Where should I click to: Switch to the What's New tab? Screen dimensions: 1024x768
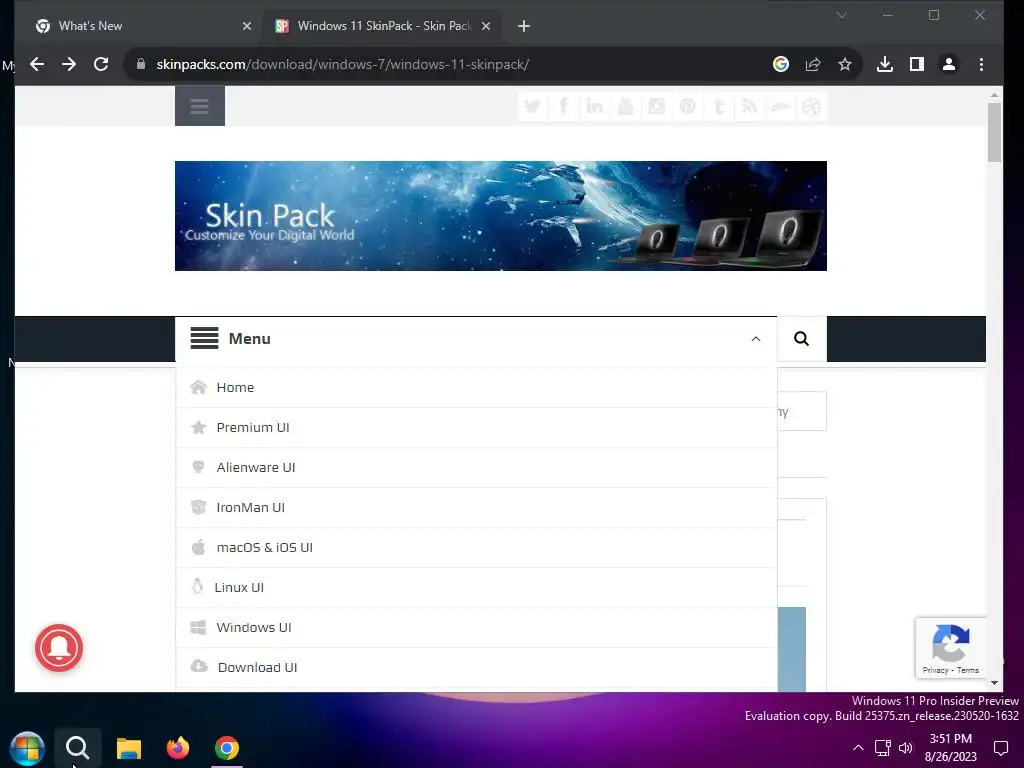coord(137,26)
